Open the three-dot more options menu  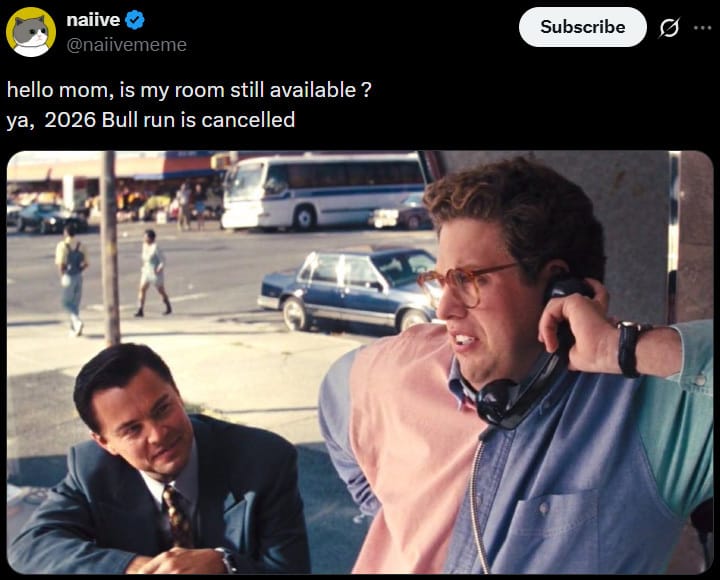coord(702,28)
